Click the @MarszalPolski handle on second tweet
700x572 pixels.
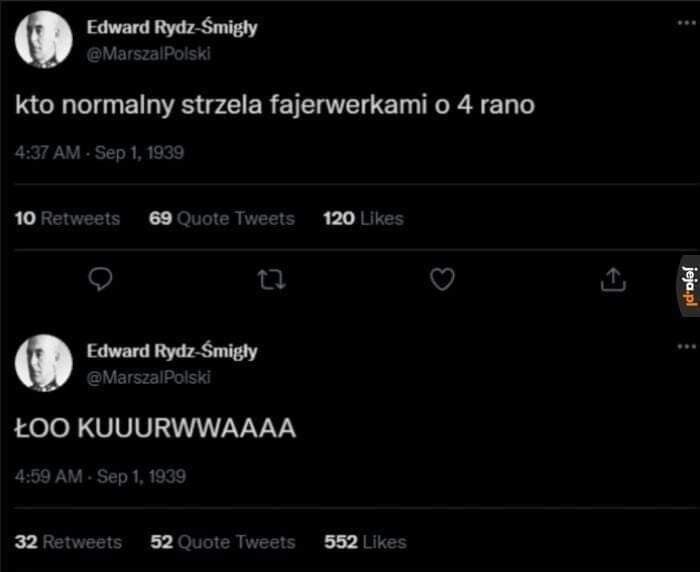(149, 377)
